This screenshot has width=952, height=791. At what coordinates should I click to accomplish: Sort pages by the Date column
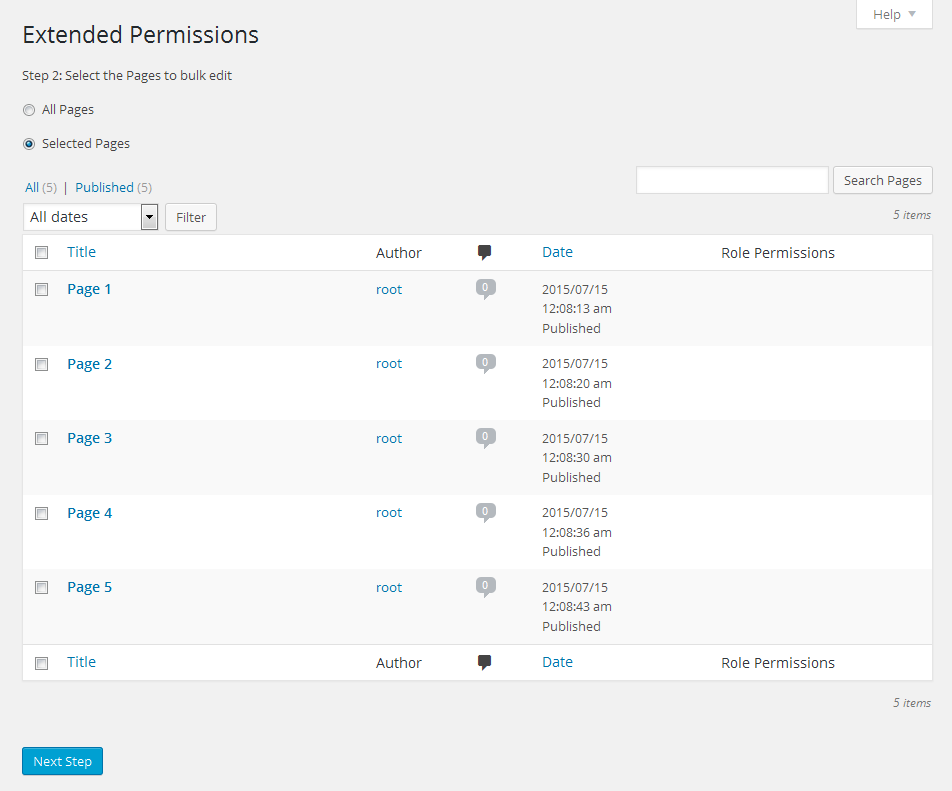pos(557,252)
